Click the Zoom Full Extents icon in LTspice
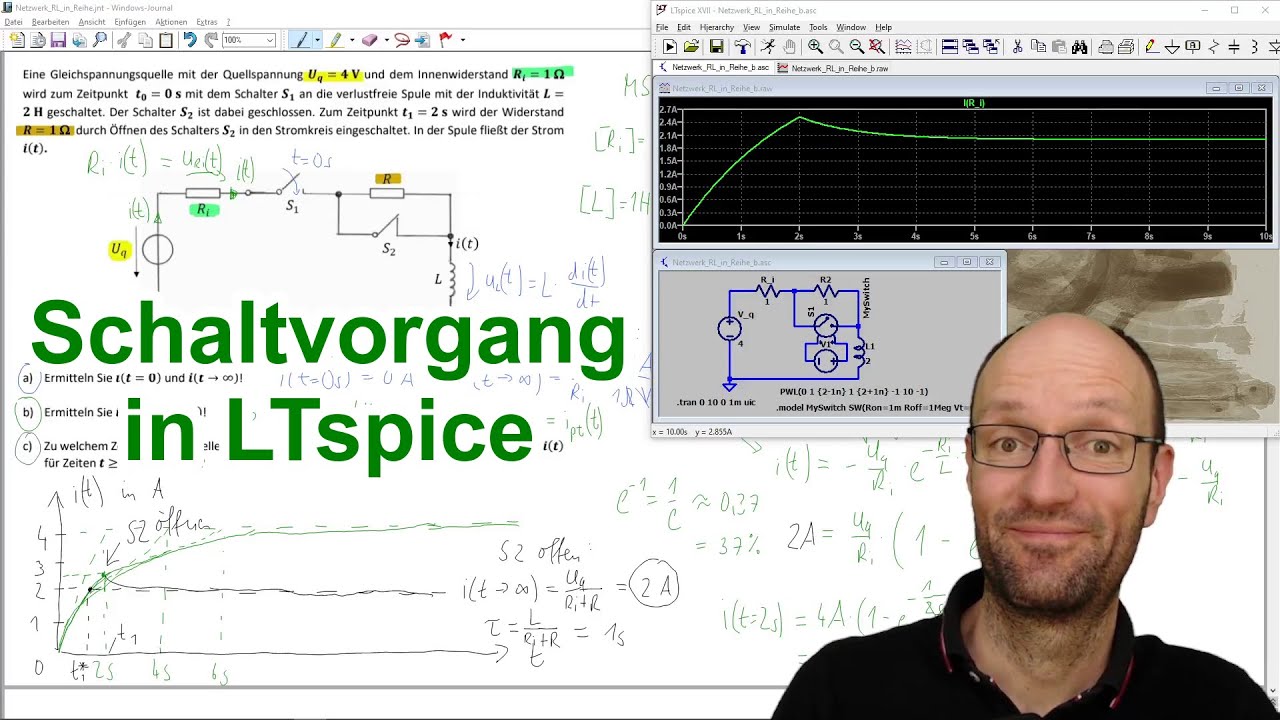The width and height of the screenshot is (1280, 720). coord(876,47)
